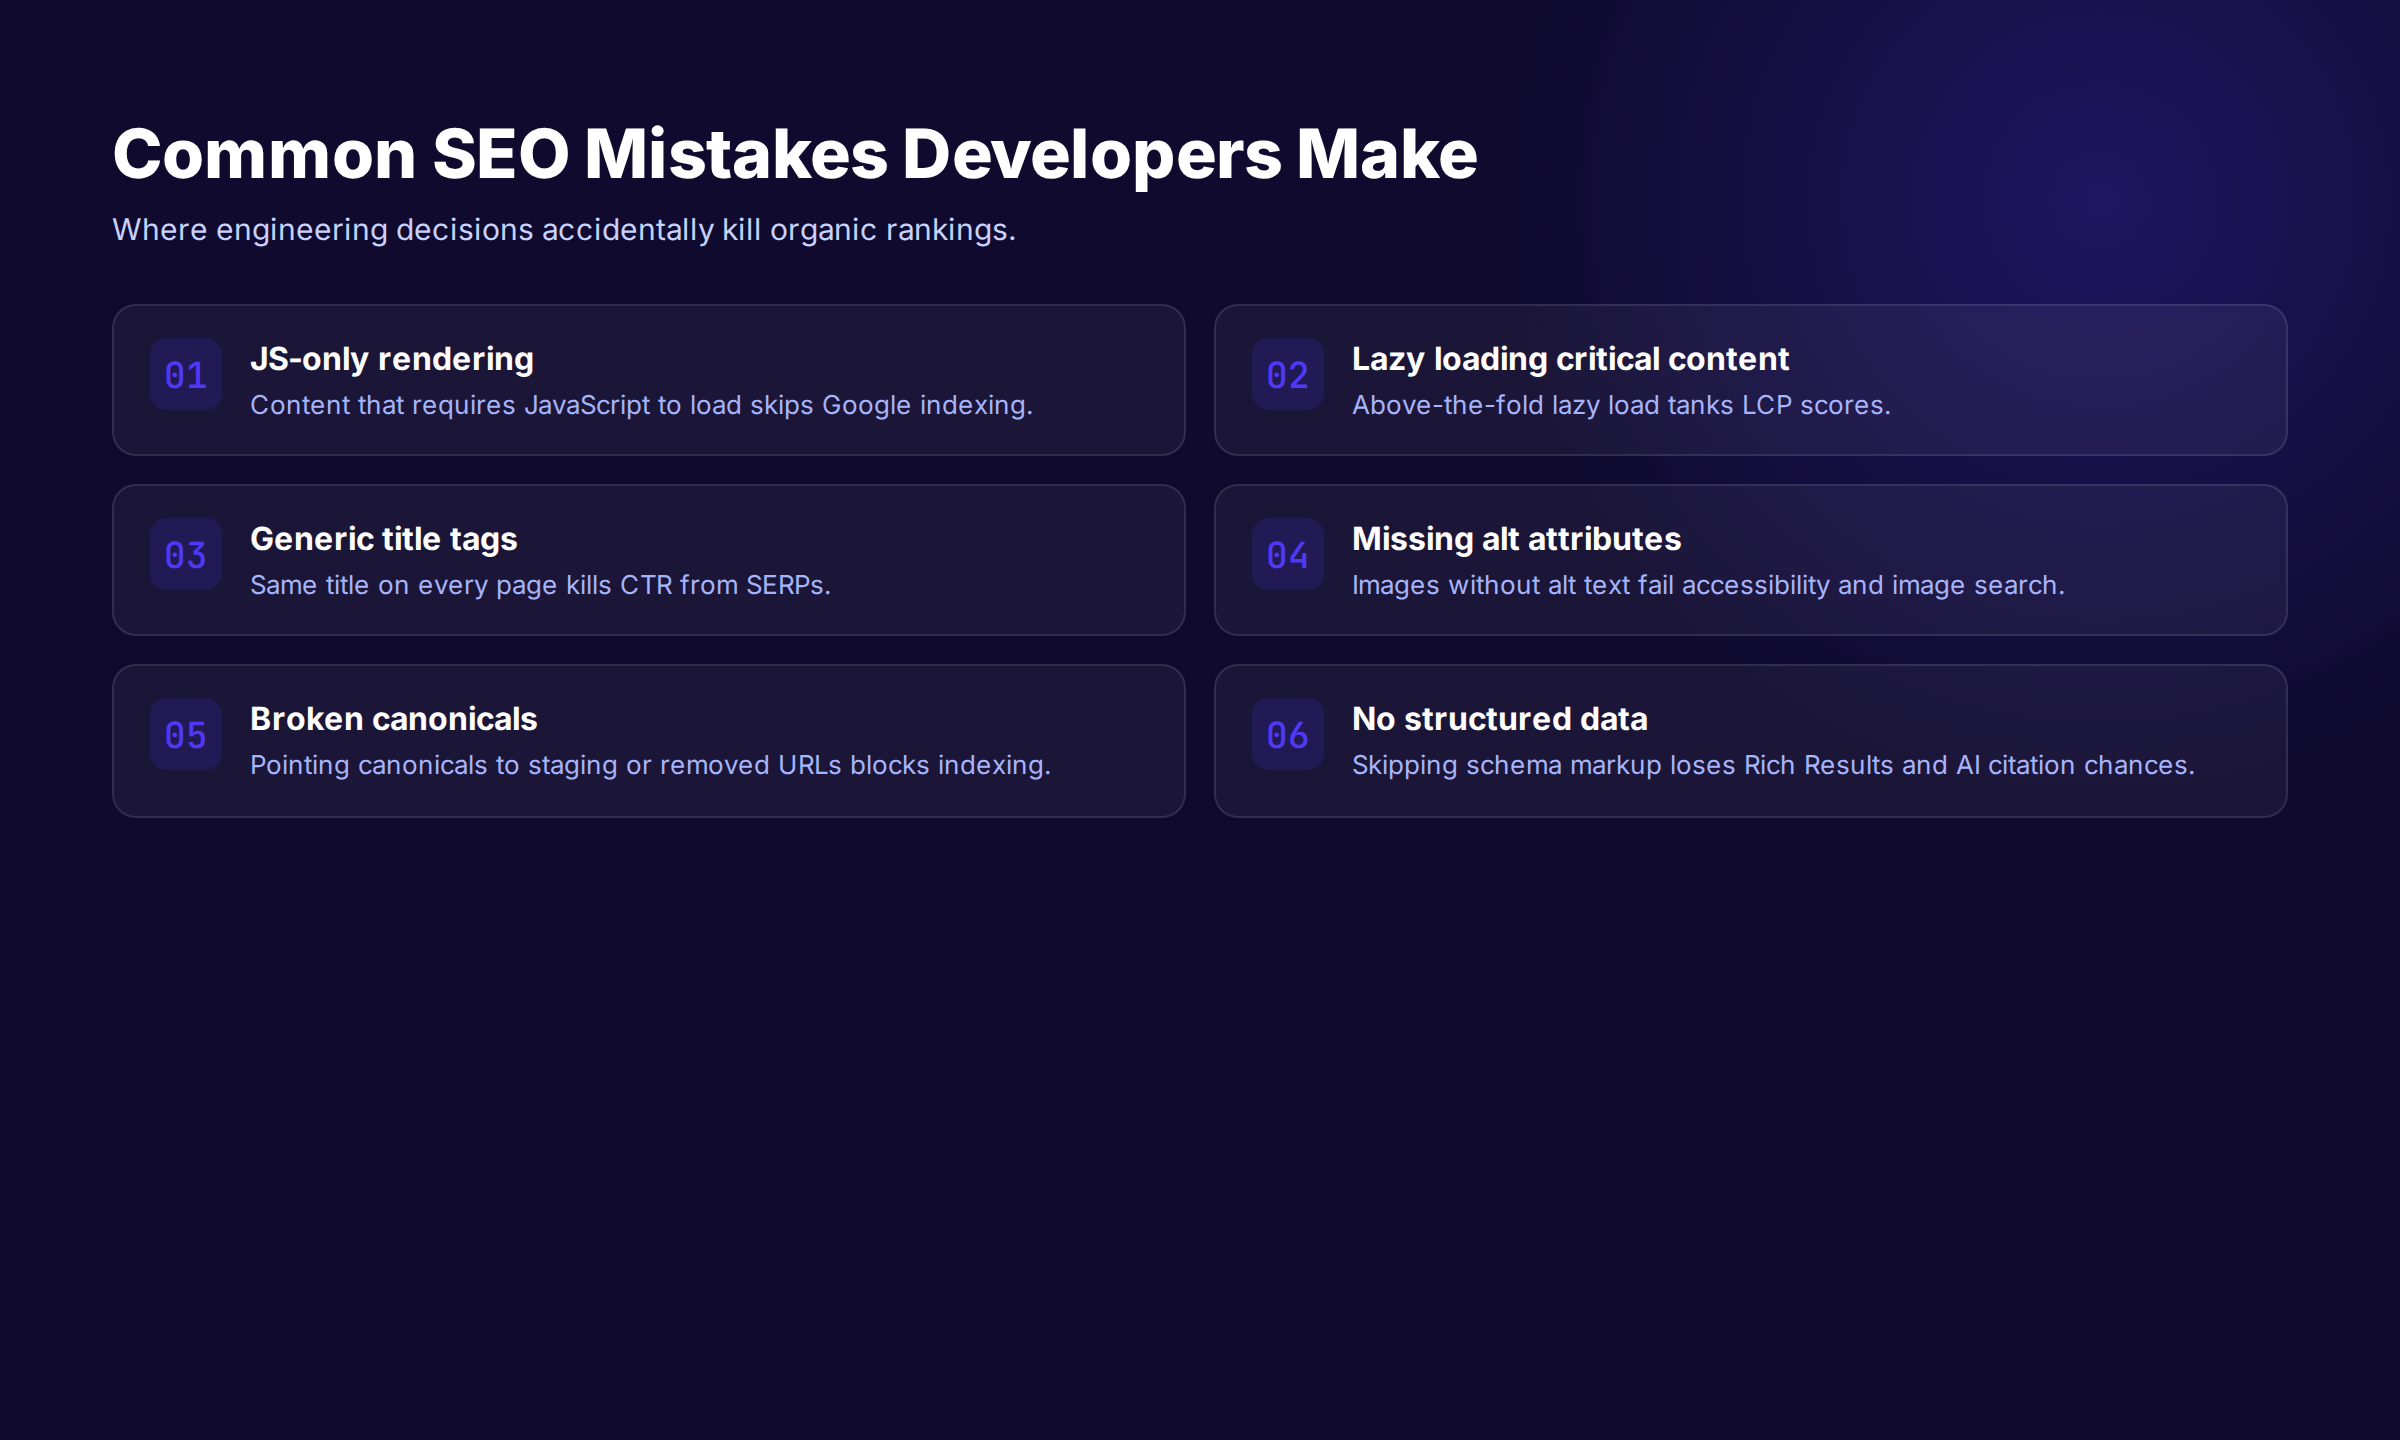Click the 'Same title on every page' description

click(x=540, y=585)
